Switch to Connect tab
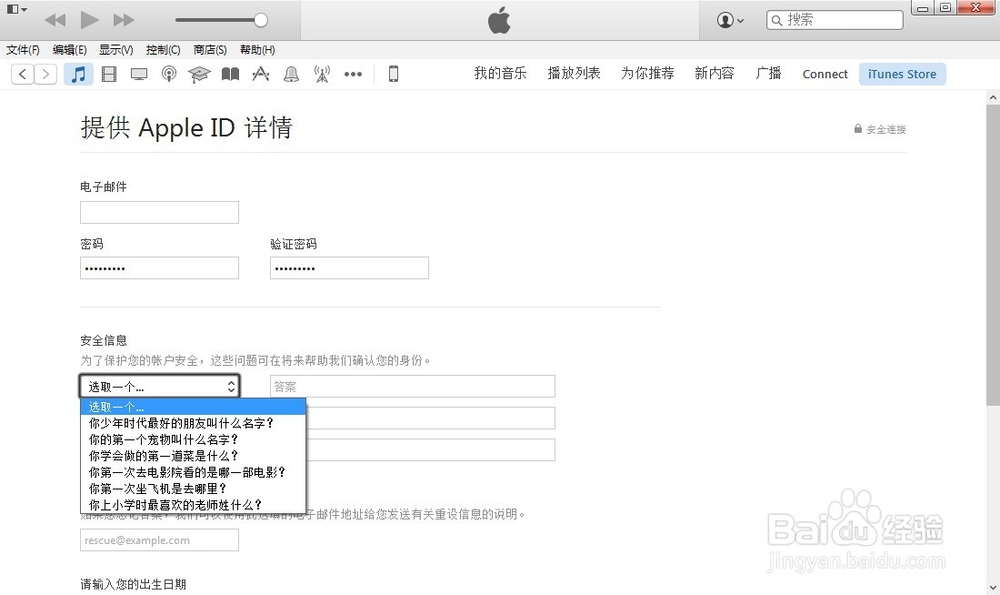 coord(825,74)
